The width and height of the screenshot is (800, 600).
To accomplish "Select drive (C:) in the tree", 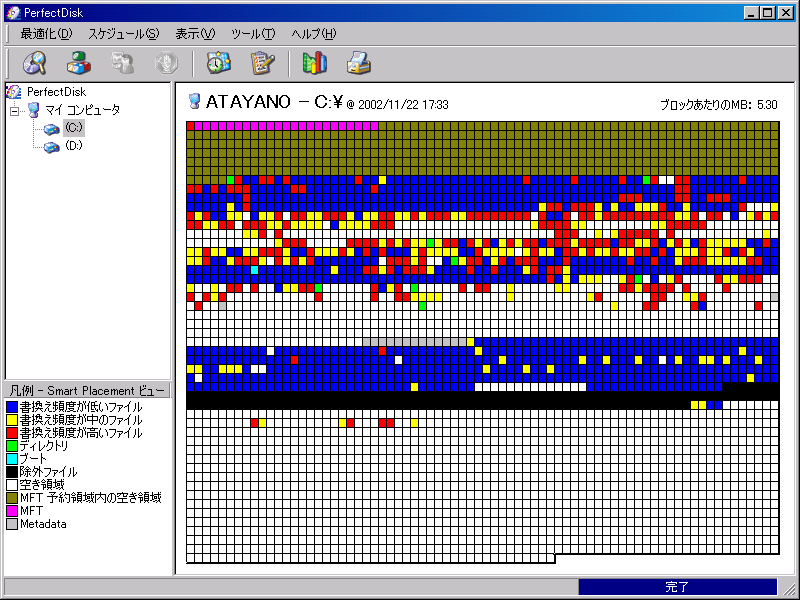I will 74,128.
